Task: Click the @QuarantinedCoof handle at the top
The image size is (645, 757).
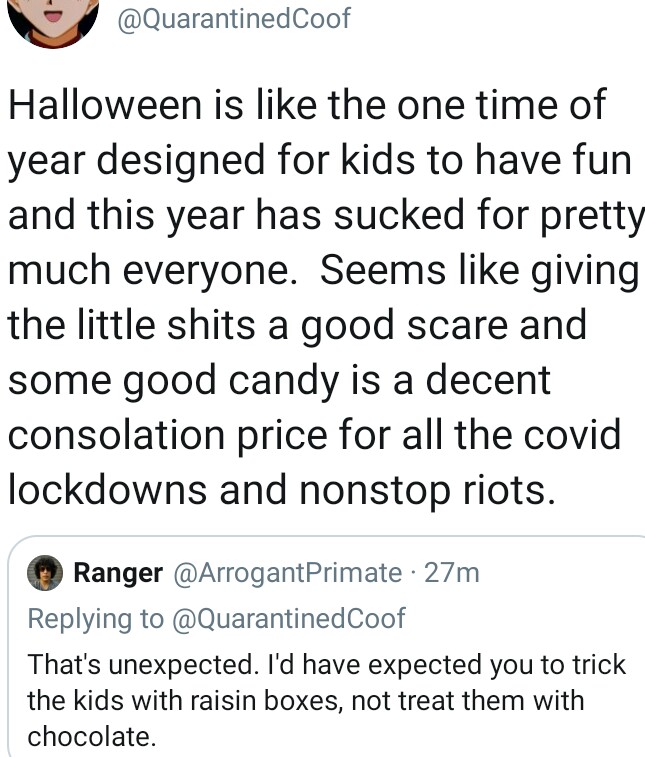Action: pos(234,19)
